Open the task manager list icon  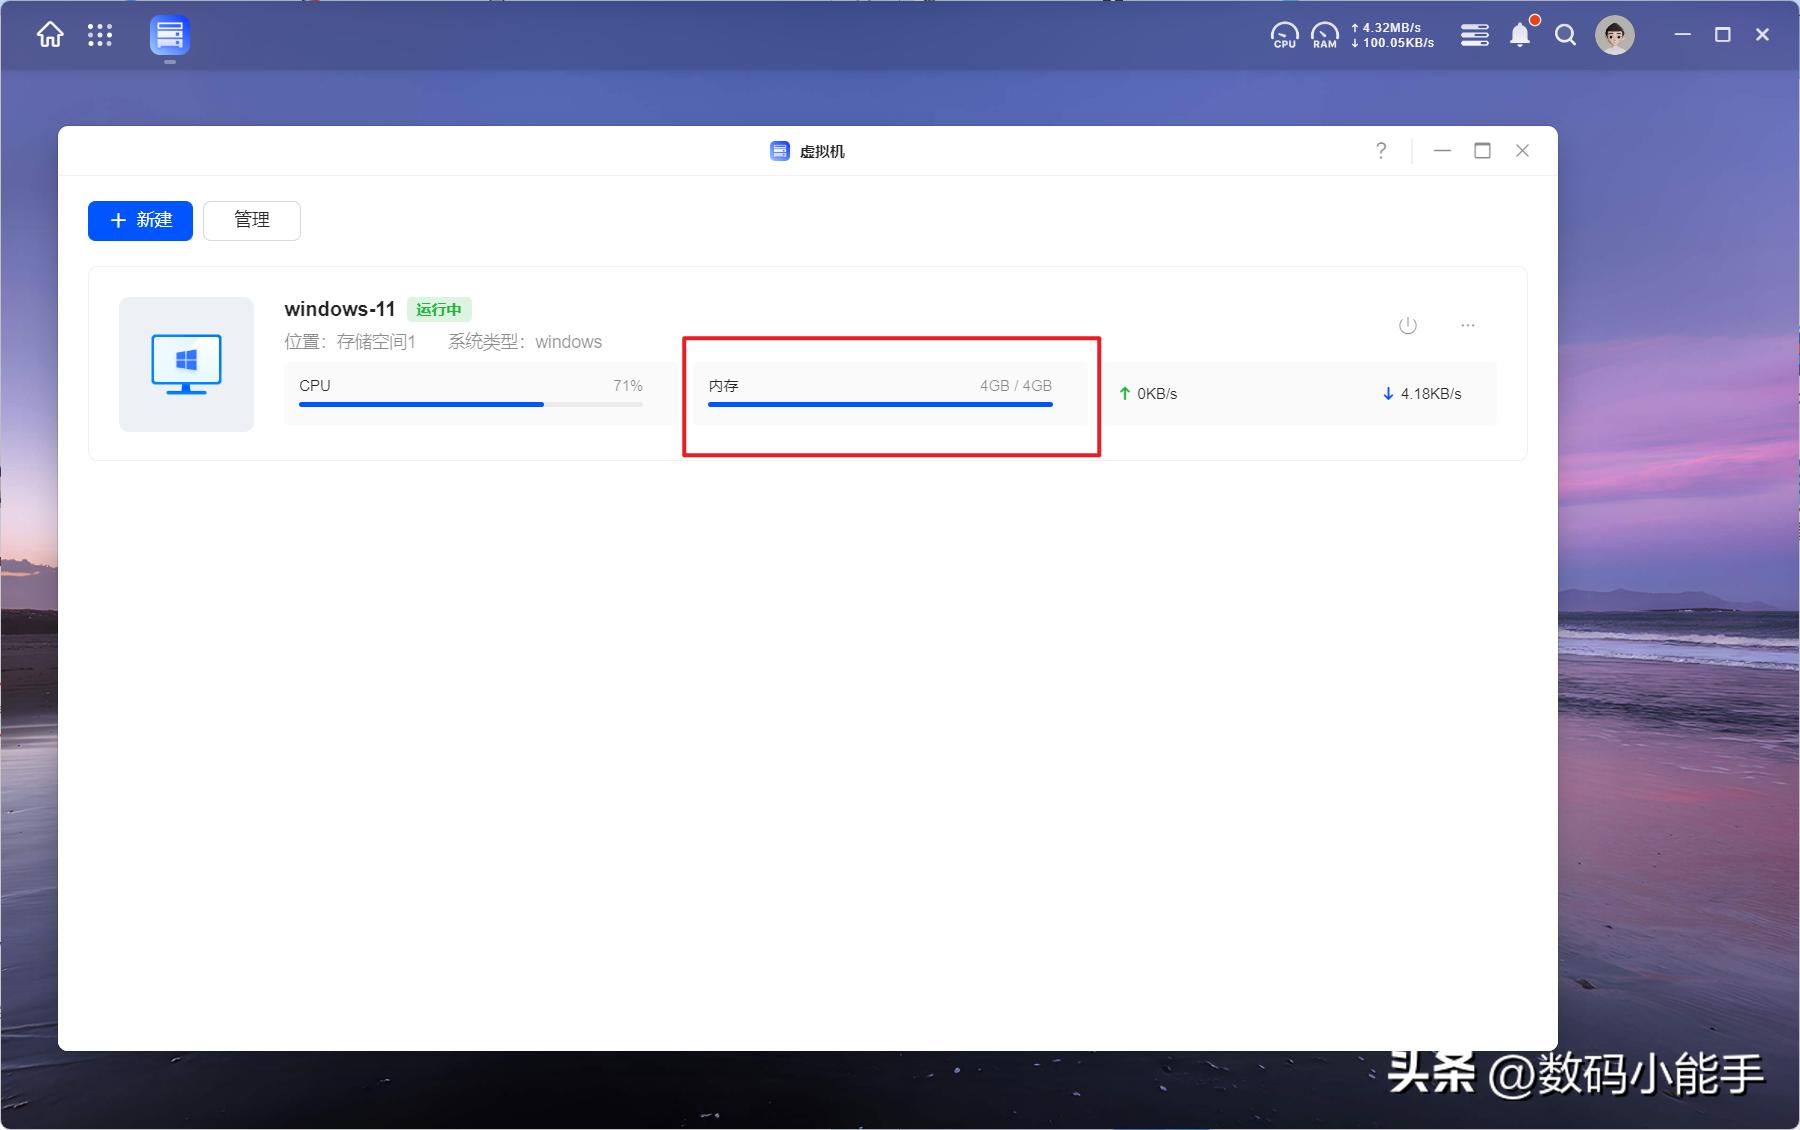coord(1474,36)
